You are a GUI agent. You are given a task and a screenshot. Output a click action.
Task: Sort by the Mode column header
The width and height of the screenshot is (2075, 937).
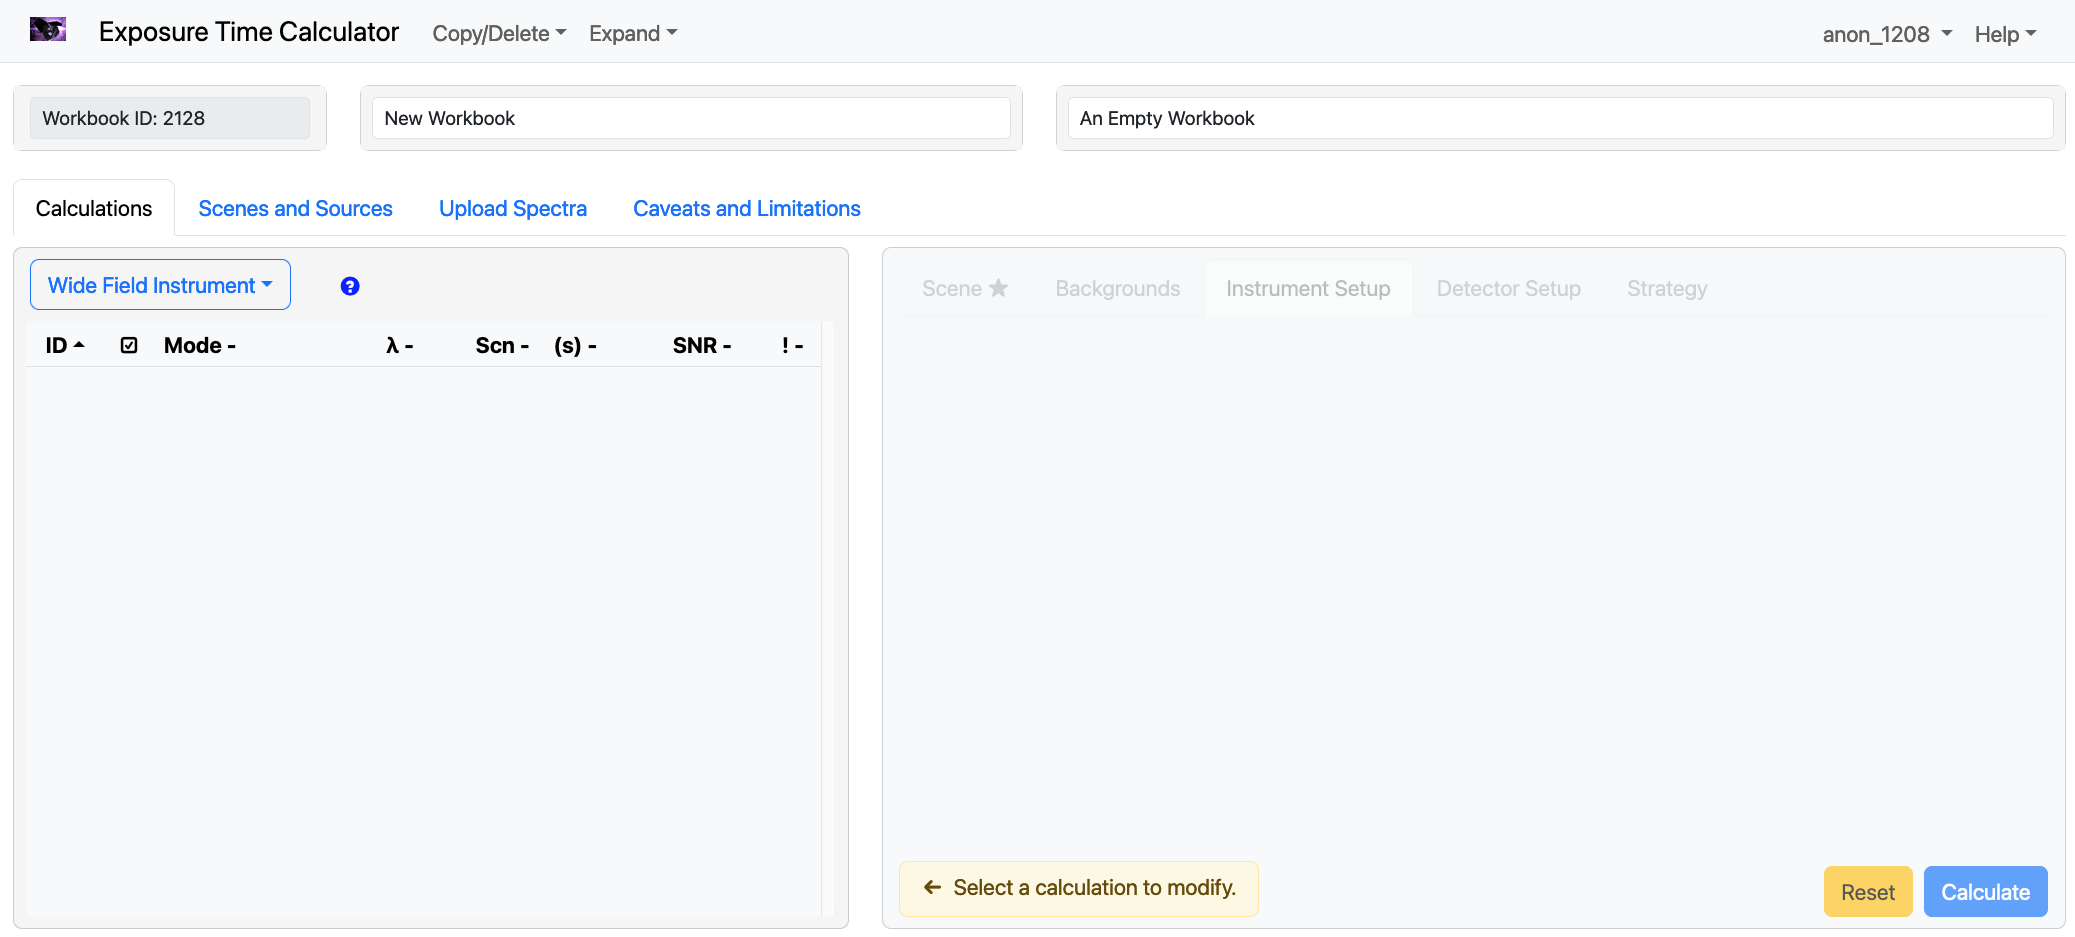coord(199,346)
